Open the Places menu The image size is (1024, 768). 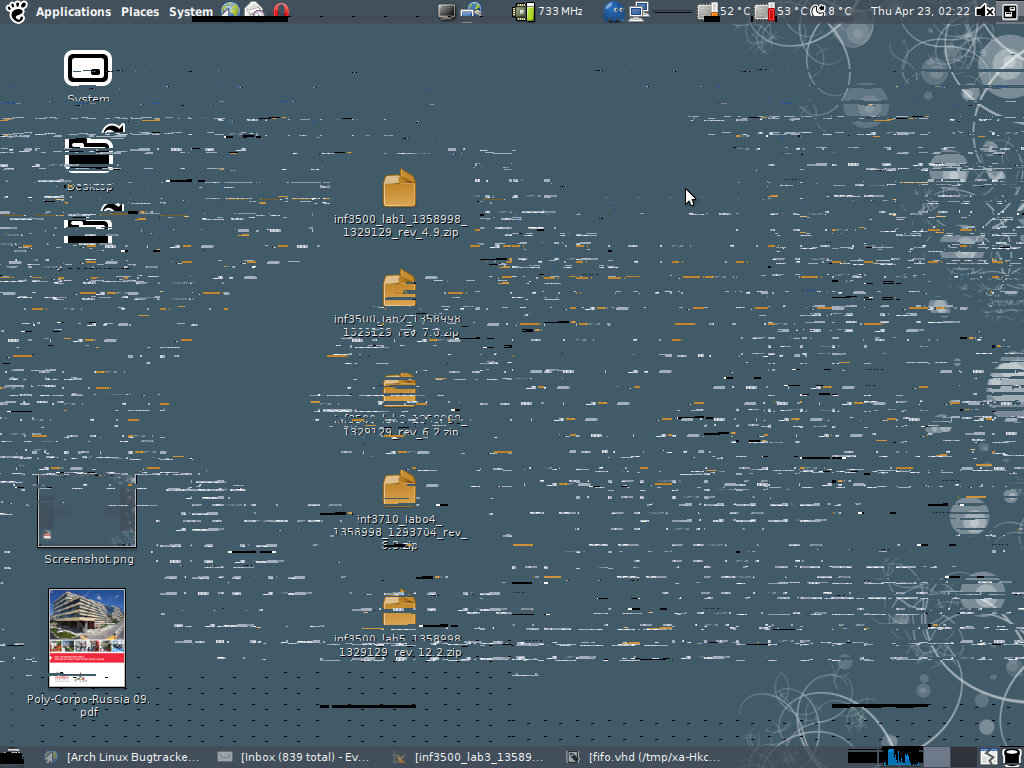[x=140, y=12]
